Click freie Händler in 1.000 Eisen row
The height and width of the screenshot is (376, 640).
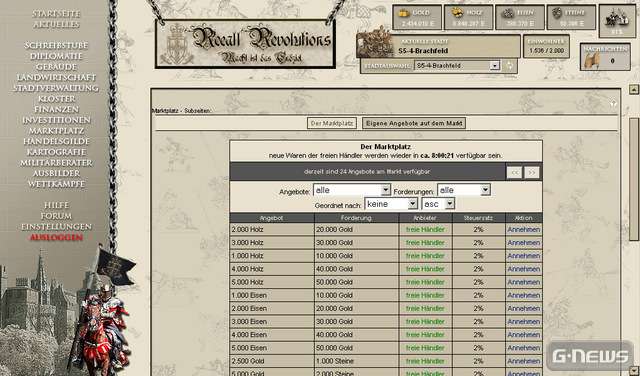(x=425, y=295)
